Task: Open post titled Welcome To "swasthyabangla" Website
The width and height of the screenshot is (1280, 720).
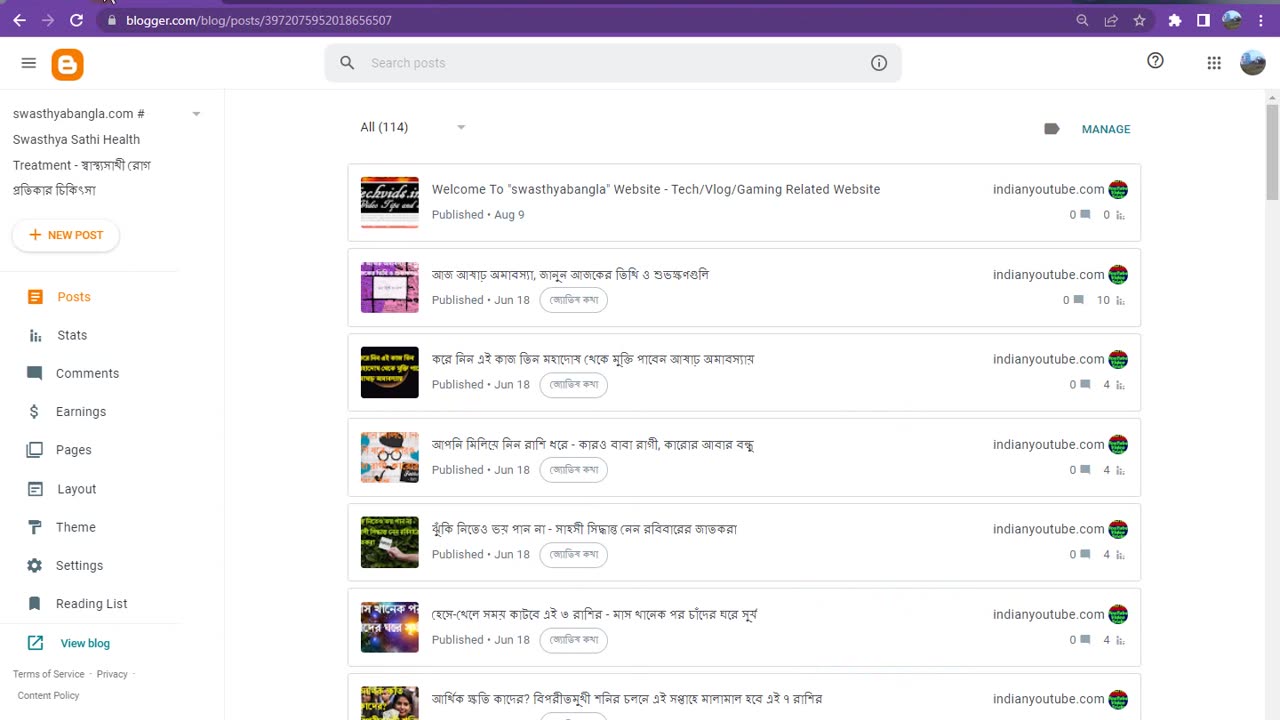Action: 656,189
